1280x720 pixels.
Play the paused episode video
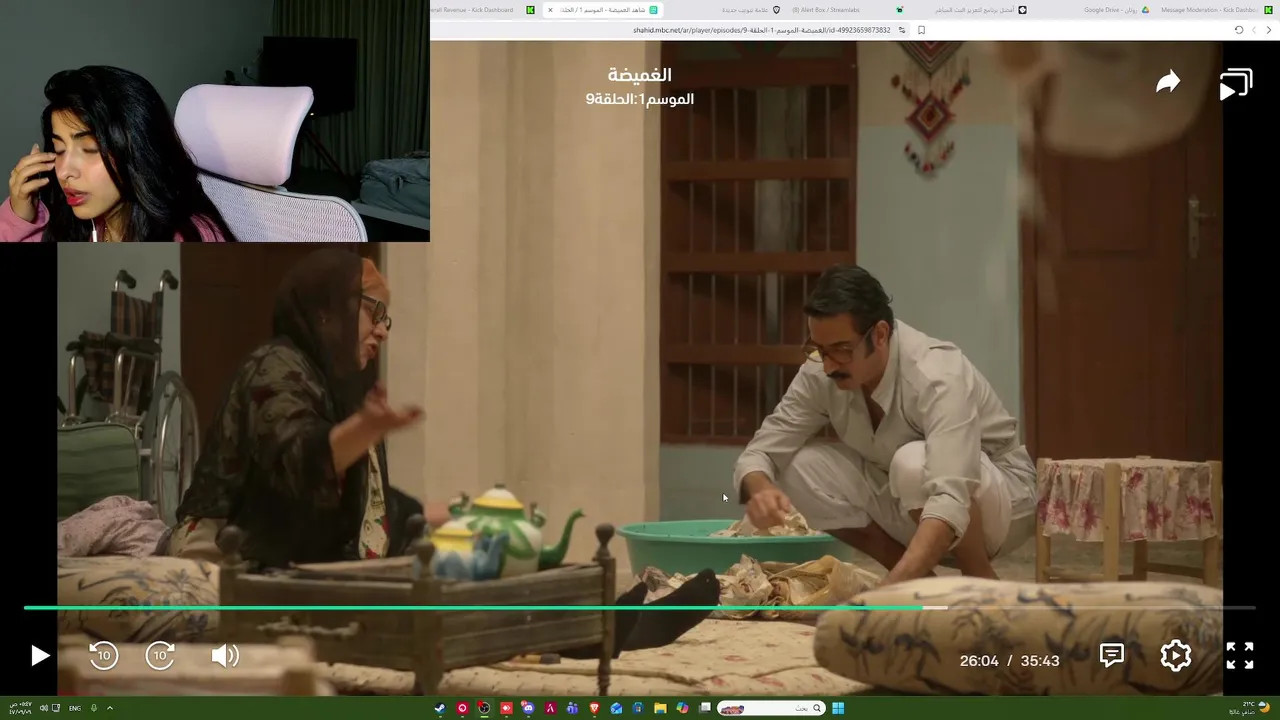[40, 656]
